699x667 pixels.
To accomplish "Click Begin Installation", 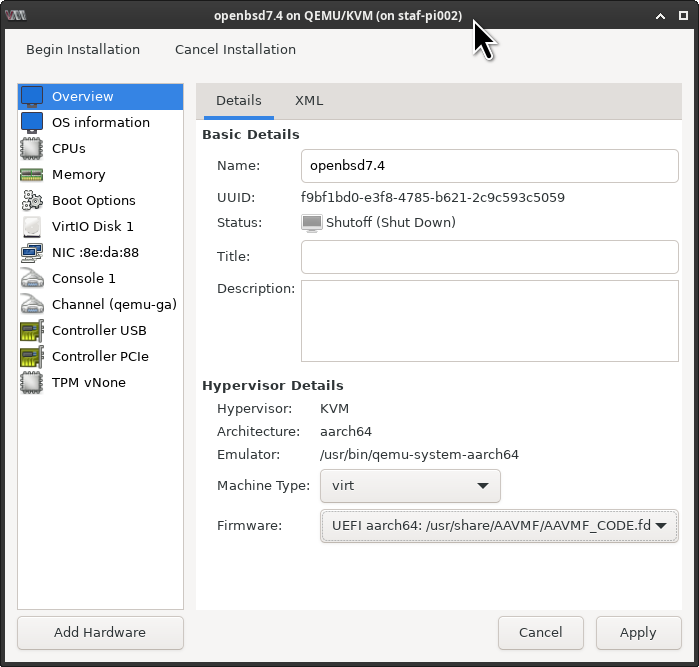I will [x=83, y=49].
